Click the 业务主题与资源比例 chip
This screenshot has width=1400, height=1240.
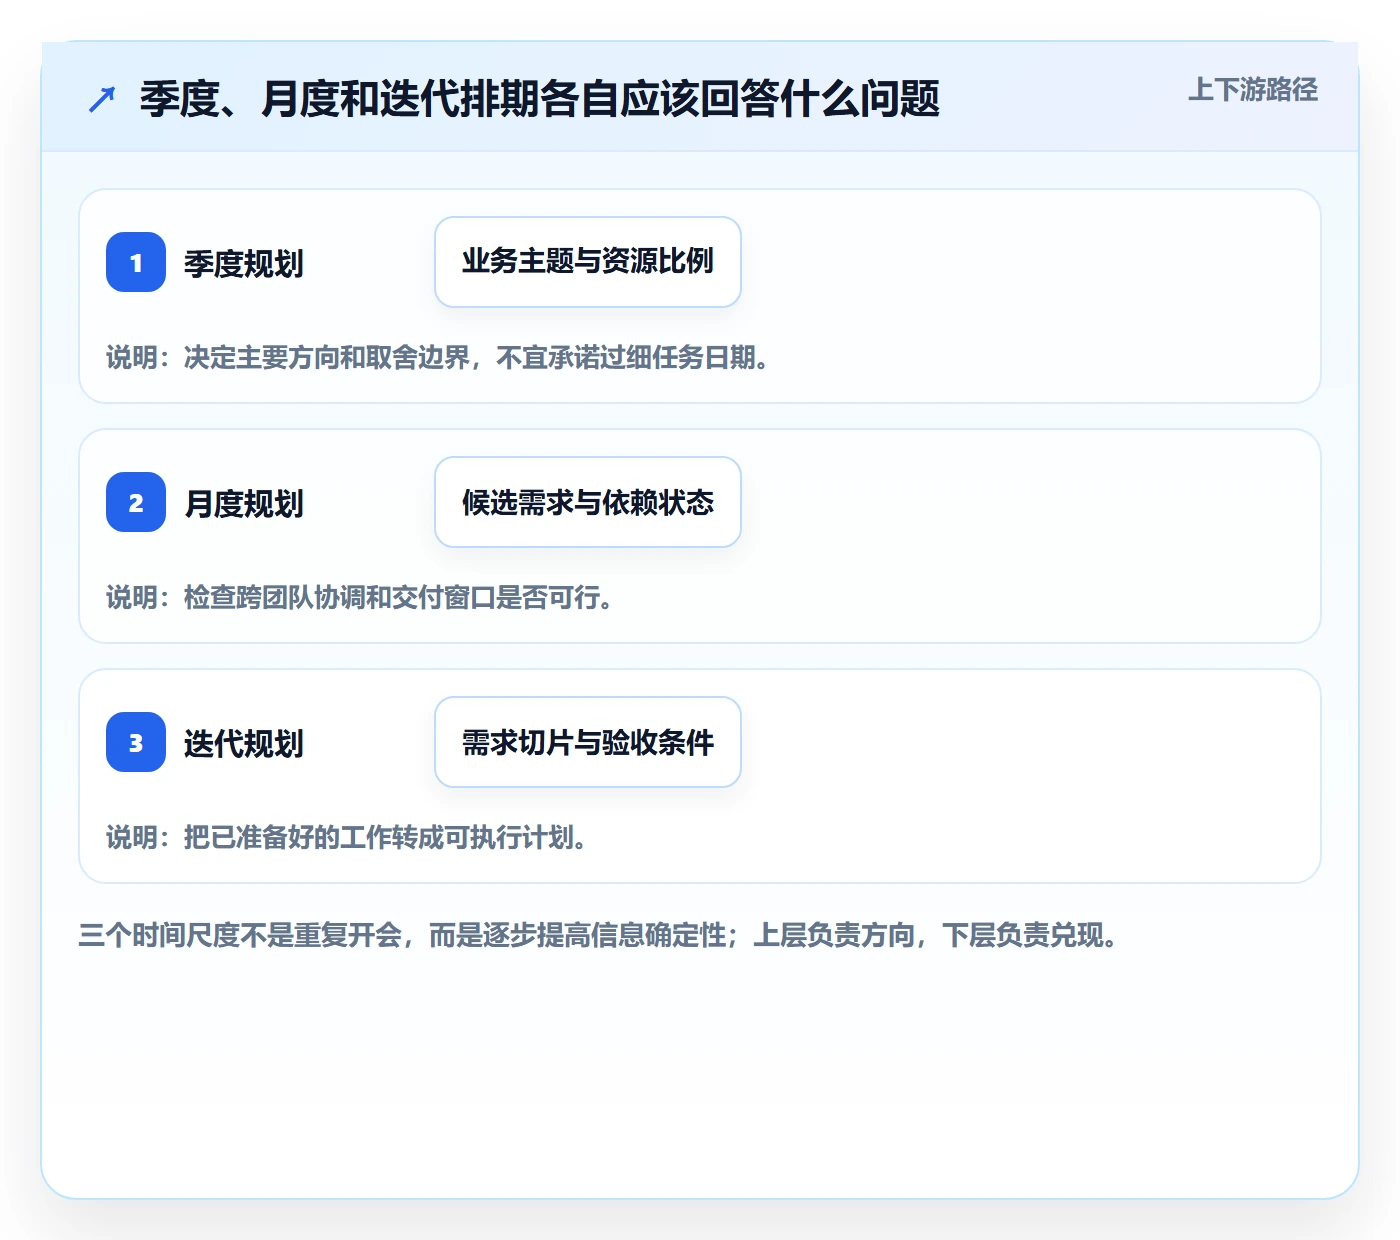[x=588, y=262]
